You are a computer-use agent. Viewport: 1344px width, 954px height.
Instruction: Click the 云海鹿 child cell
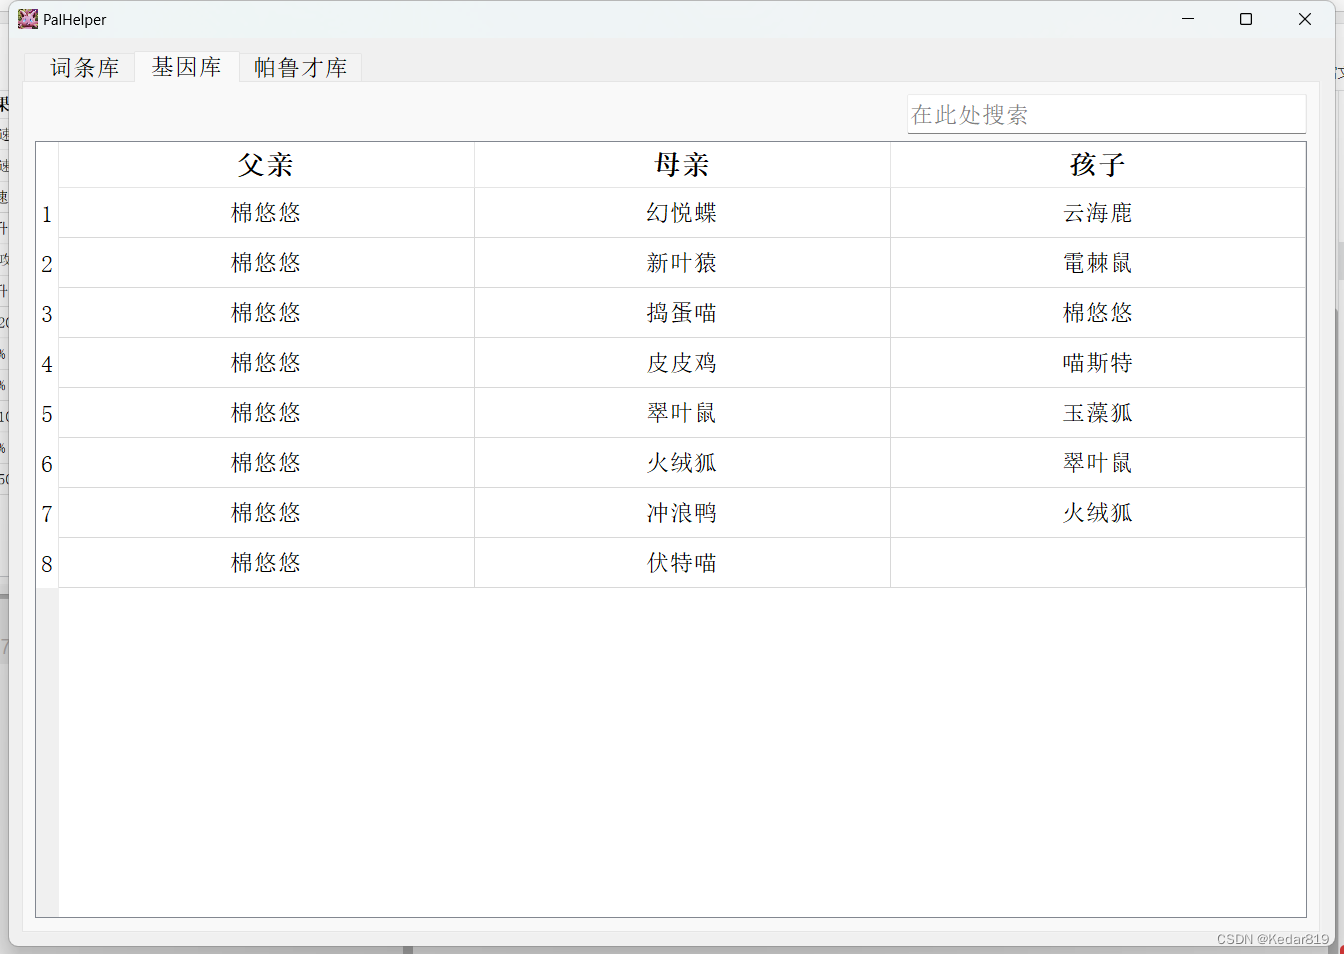(1098, 213)
